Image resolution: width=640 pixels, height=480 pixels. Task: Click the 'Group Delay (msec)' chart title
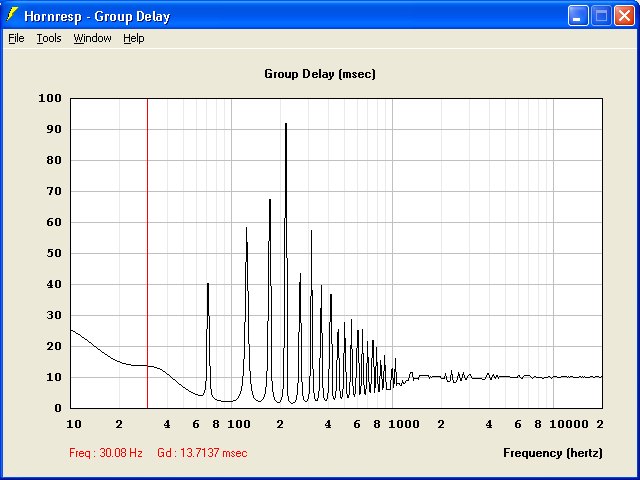(x=320, y=74)
